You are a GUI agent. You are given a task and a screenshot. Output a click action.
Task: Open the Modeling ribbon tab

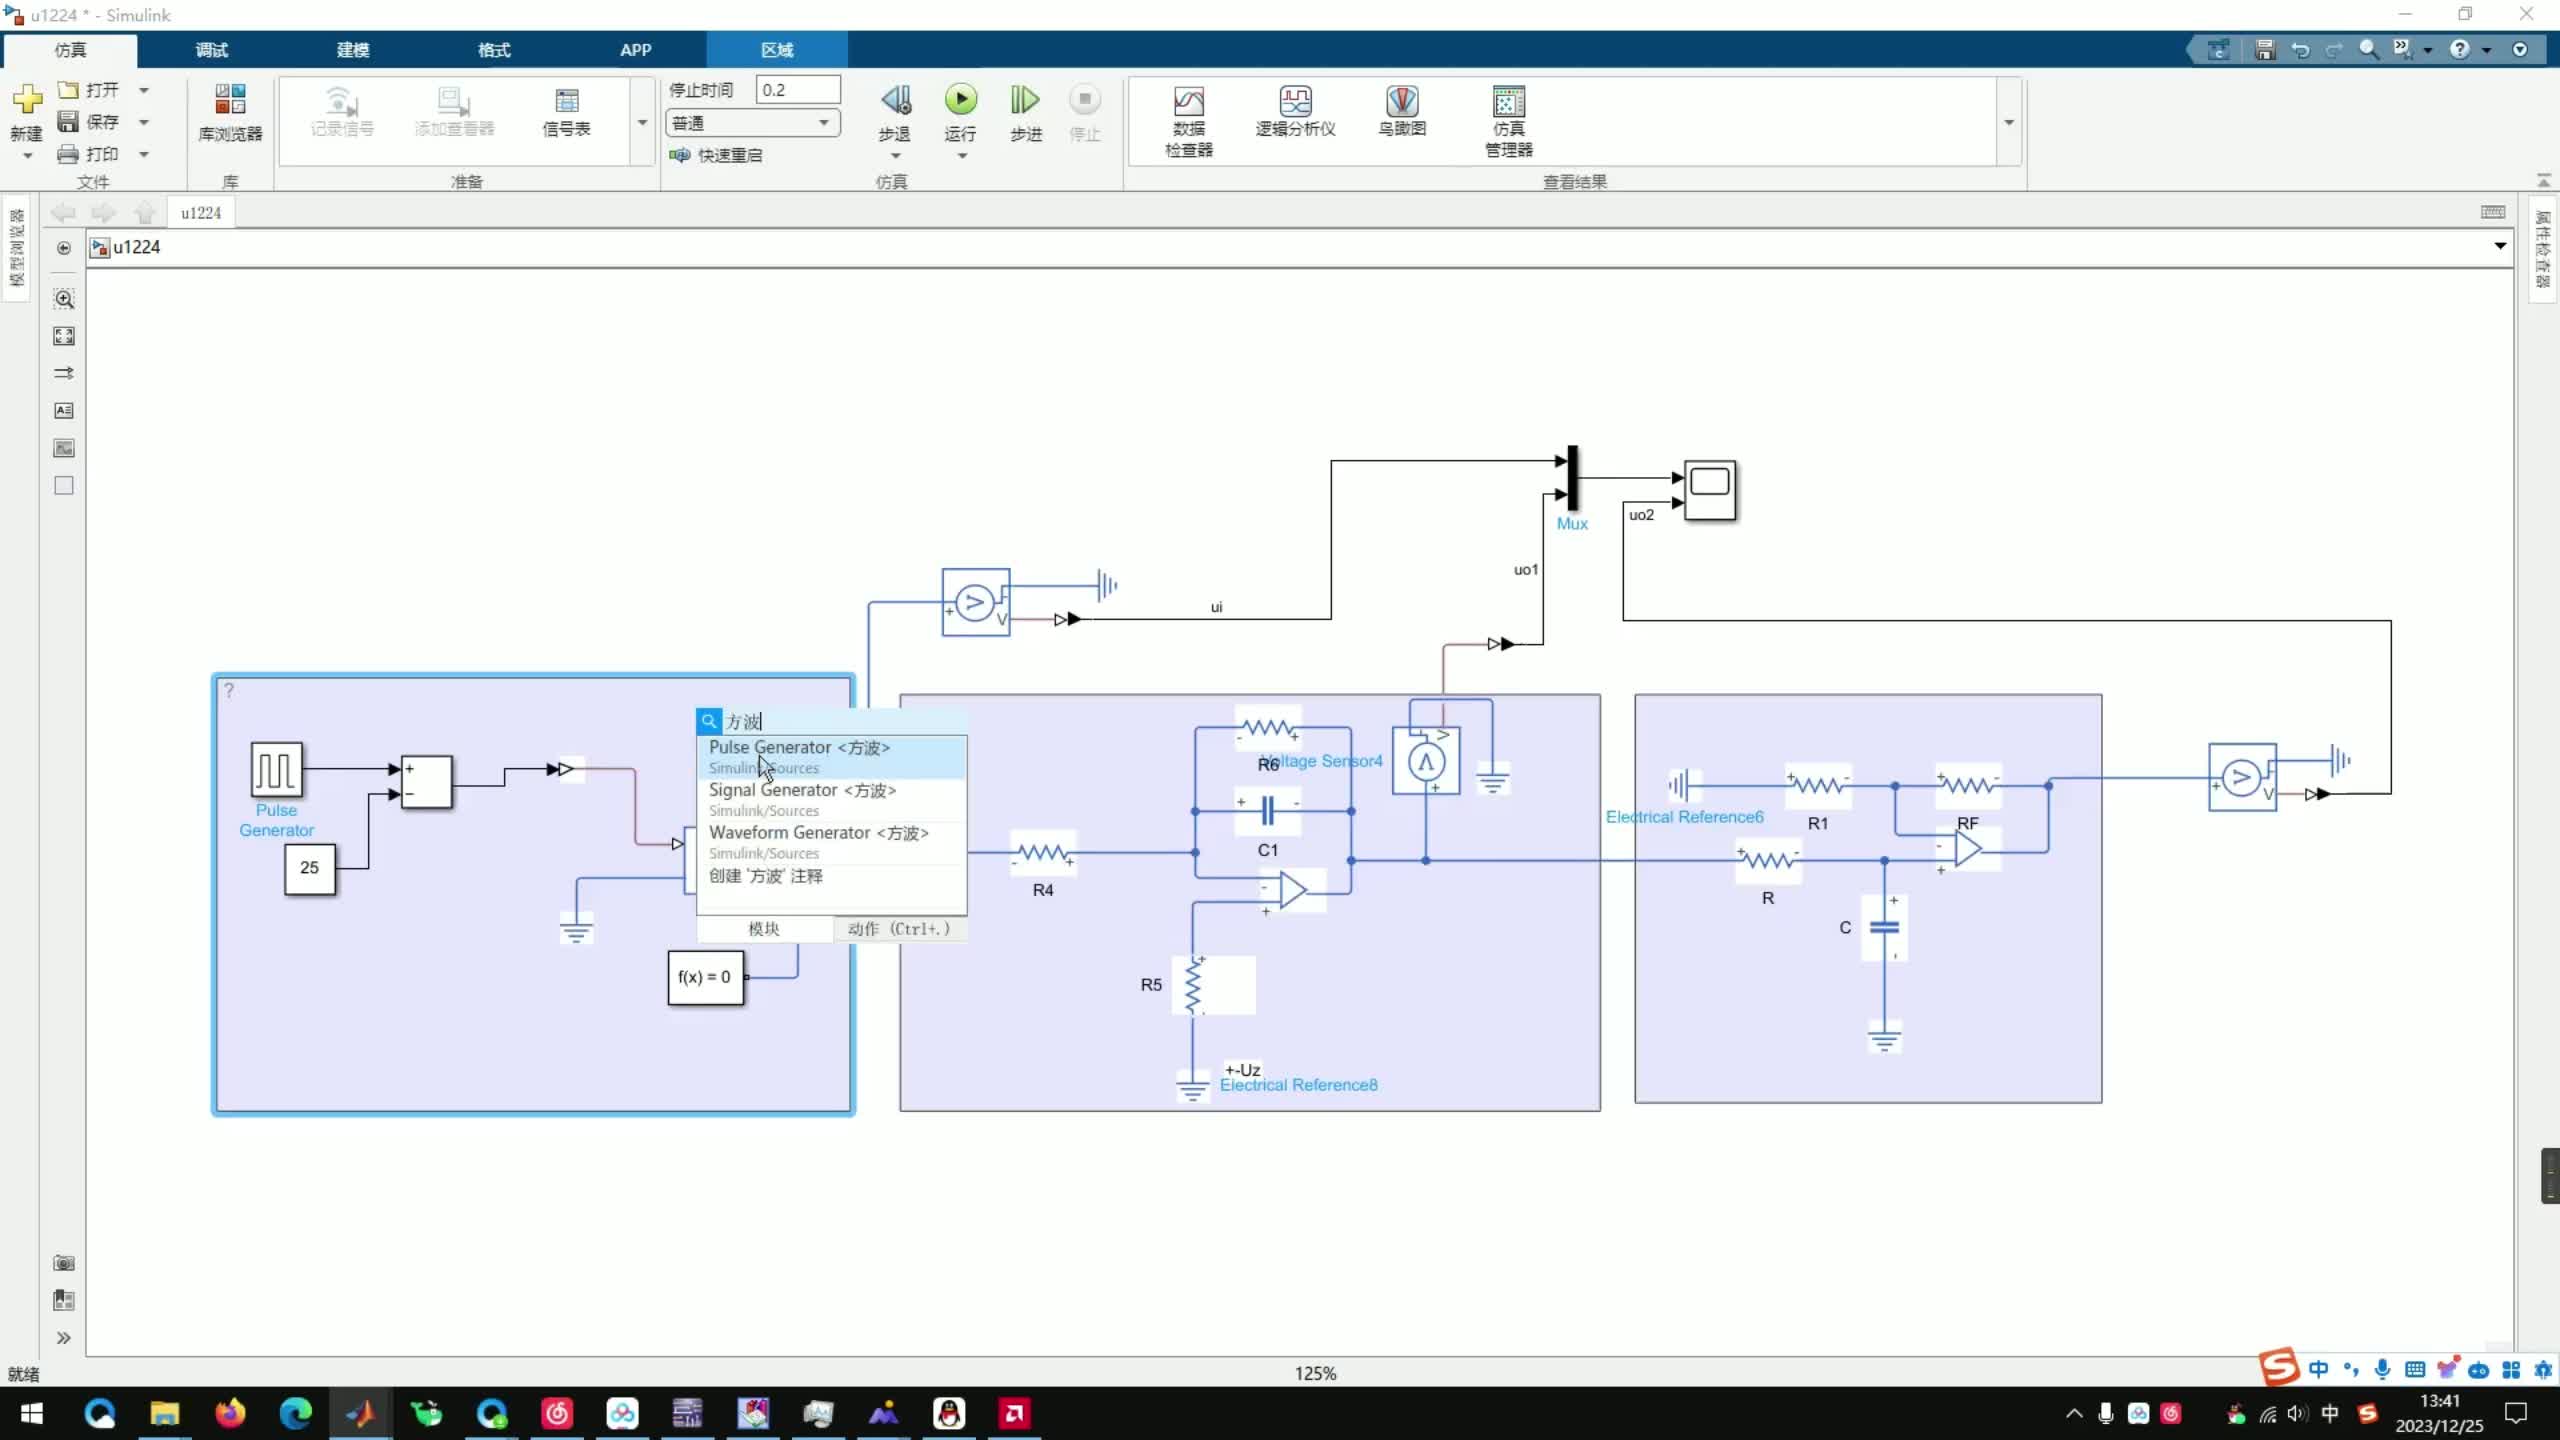point(352,50)
